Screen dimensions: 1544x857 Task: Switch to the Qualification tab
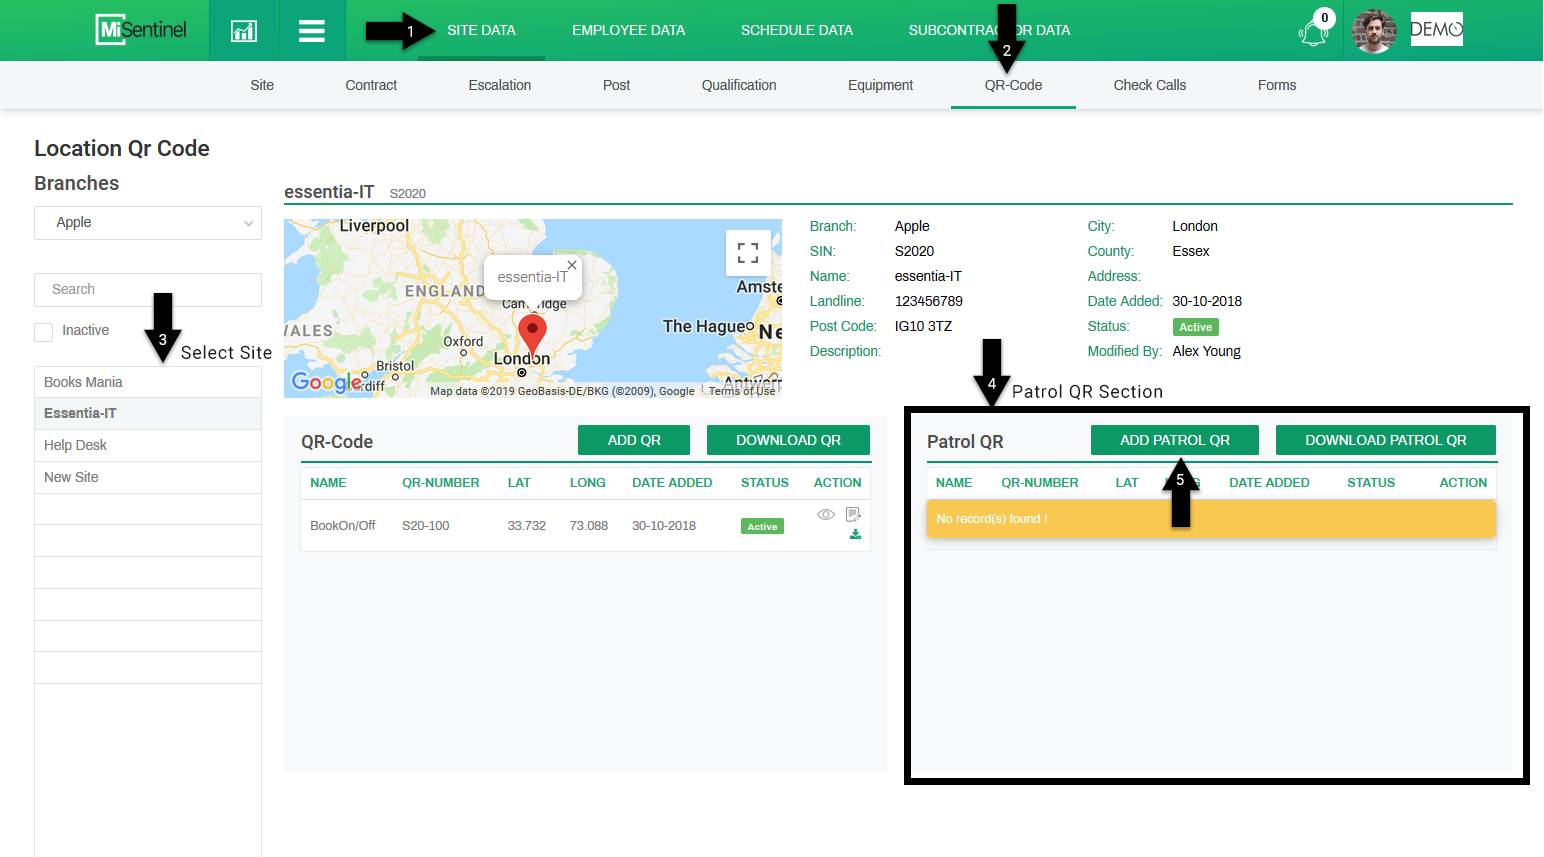tap(739, 86)
